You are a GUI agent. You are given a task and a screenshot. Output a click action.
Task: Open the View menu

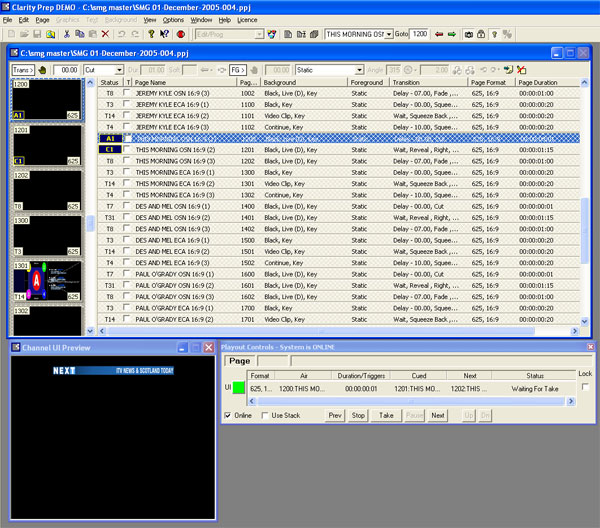pyautogui.click(x=150, y=20)
